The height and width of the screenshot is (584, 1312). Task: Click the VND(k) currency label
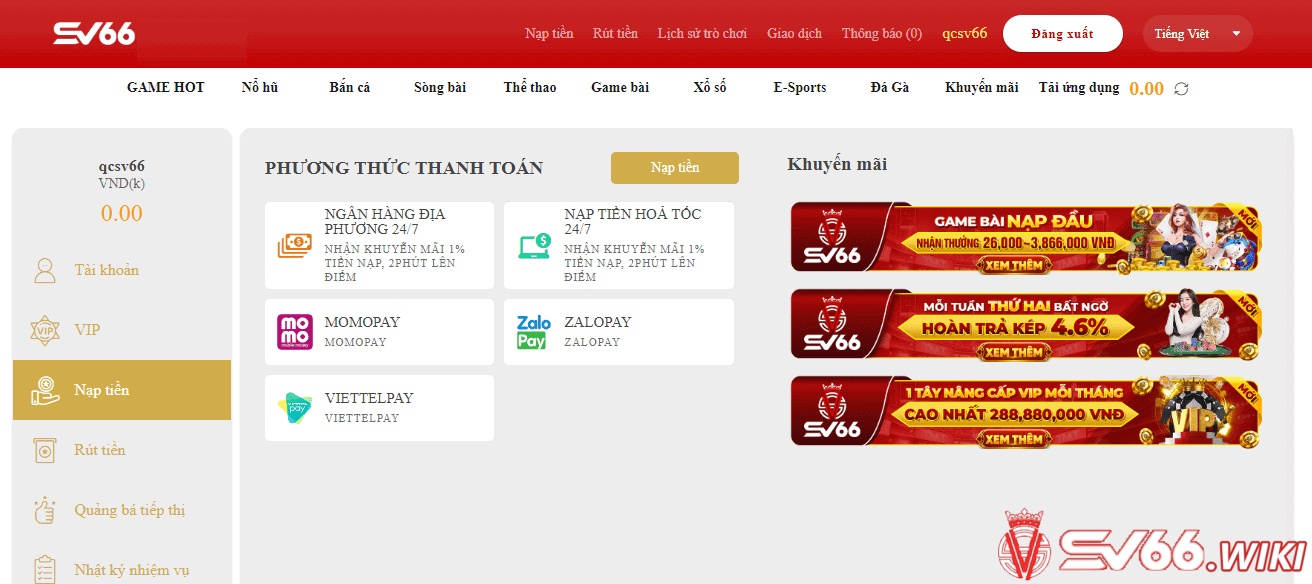tap(122, 184)
